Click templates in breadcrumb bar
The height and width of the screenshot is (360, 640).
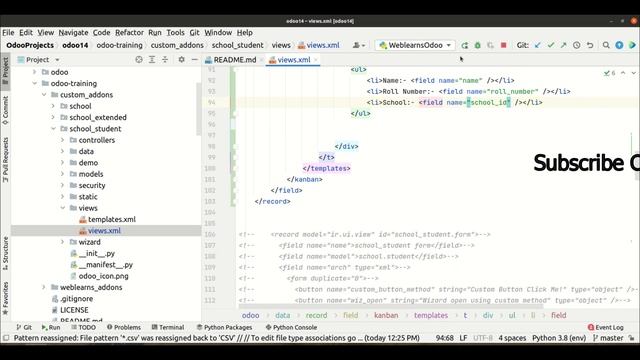pyautogui.click(x=431, y=316)
